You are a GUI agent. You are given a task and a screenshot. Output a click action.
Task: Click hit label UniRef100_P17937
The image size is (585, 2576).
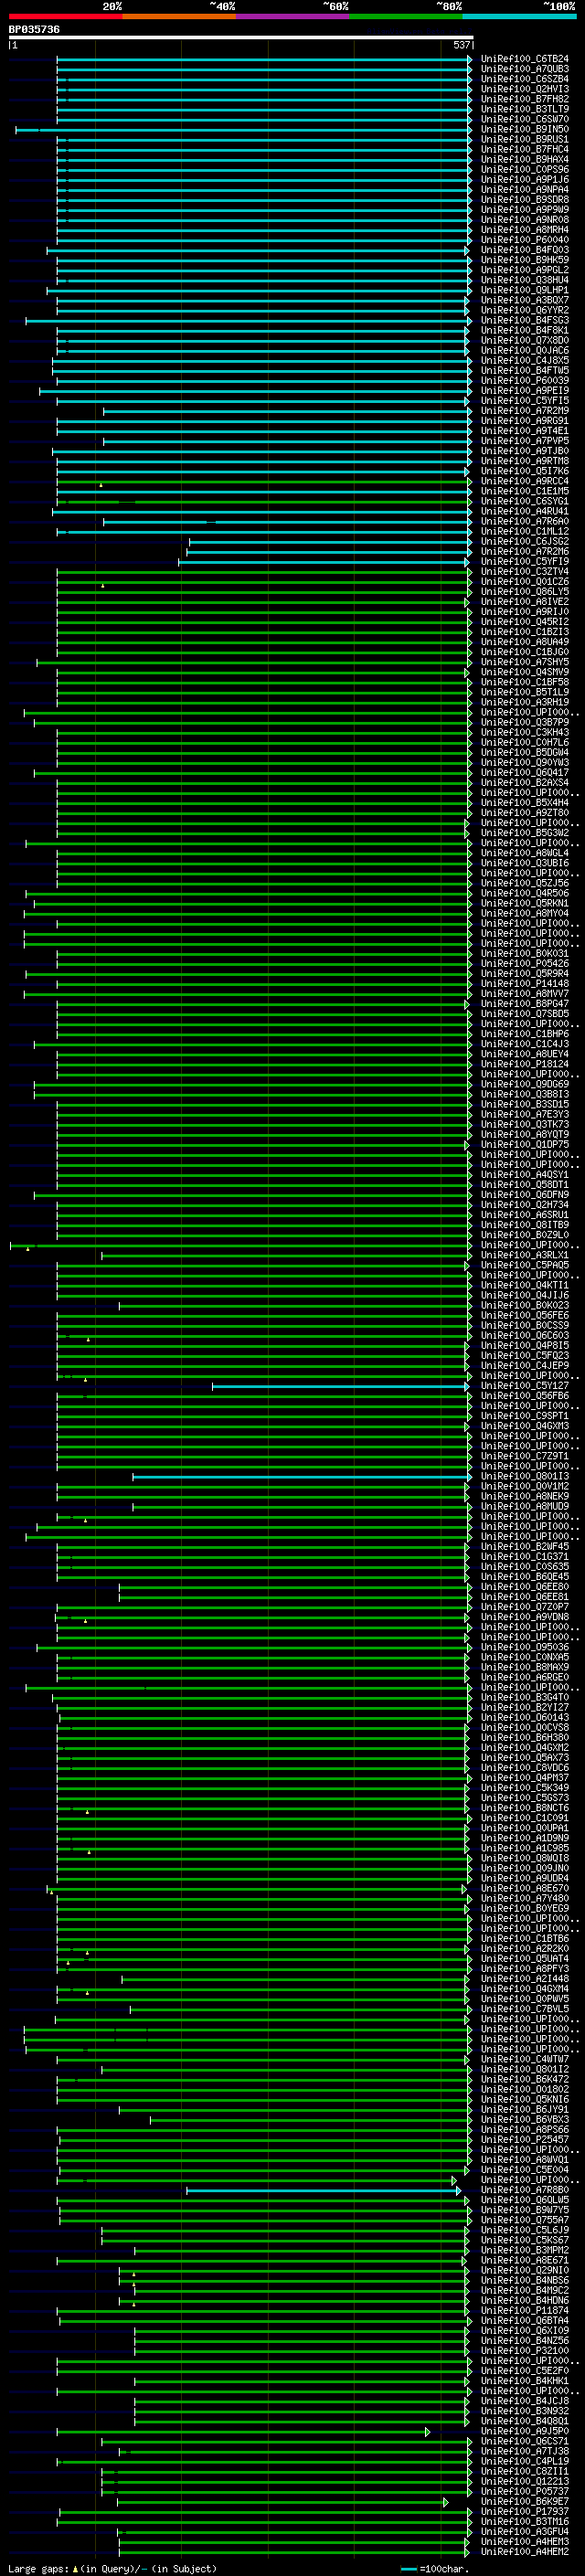coord(525,2511)
